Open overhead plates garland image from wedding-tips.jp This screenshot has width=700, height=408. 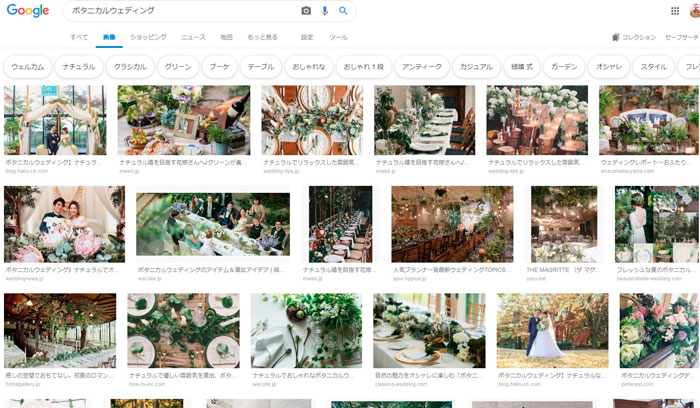[x=312, y=120]
